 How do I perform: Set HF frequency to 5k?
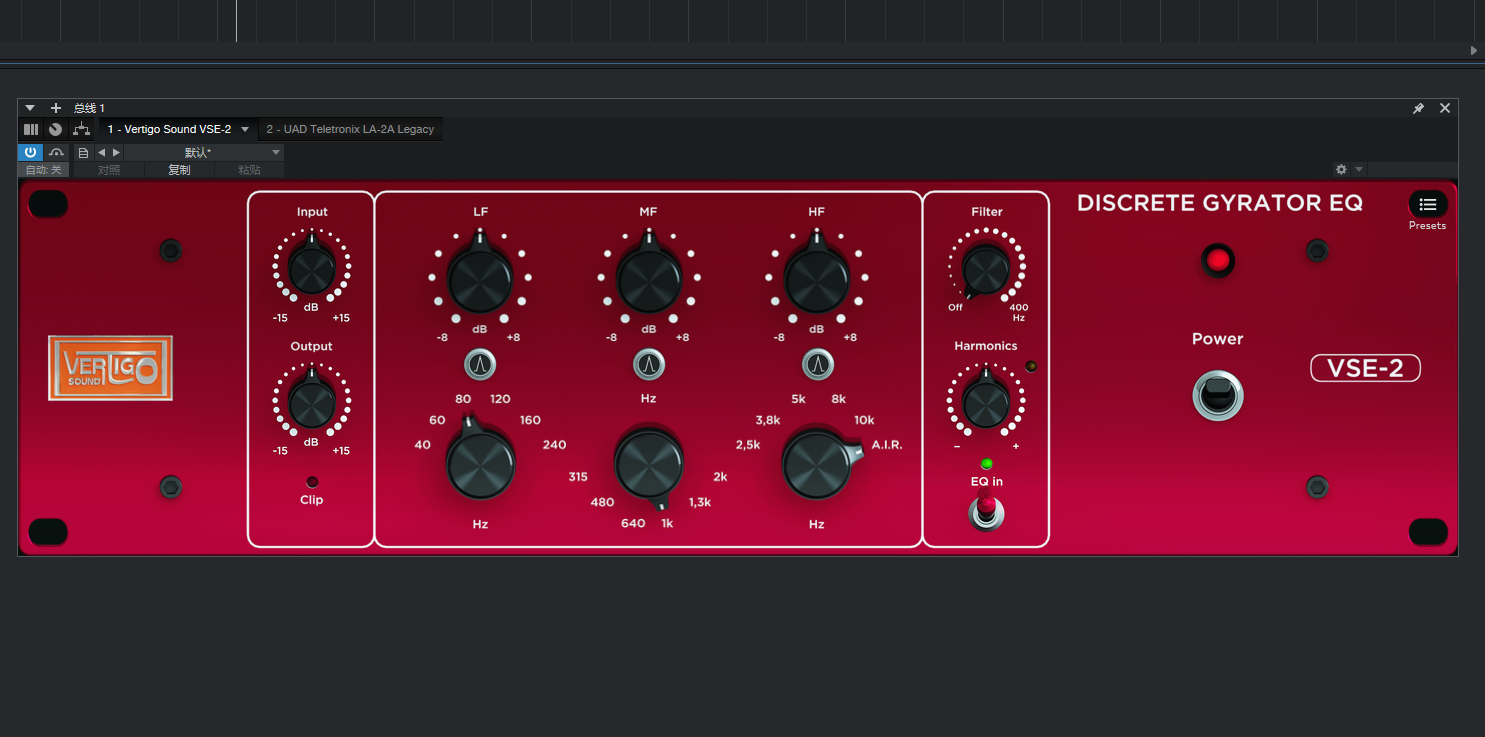798,399
